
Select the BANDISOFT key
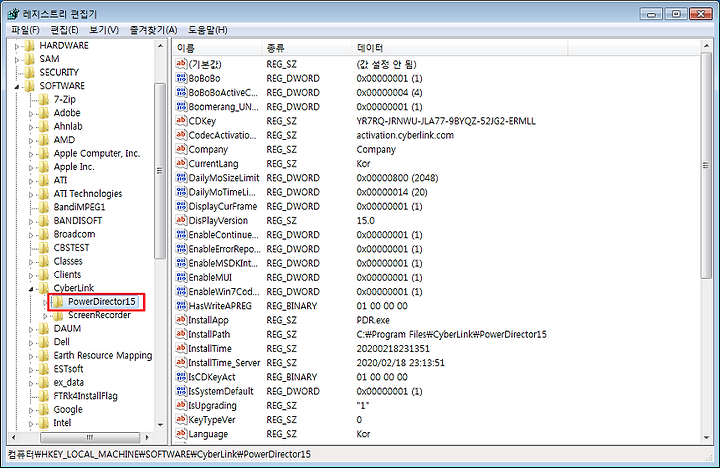[78, 221]
